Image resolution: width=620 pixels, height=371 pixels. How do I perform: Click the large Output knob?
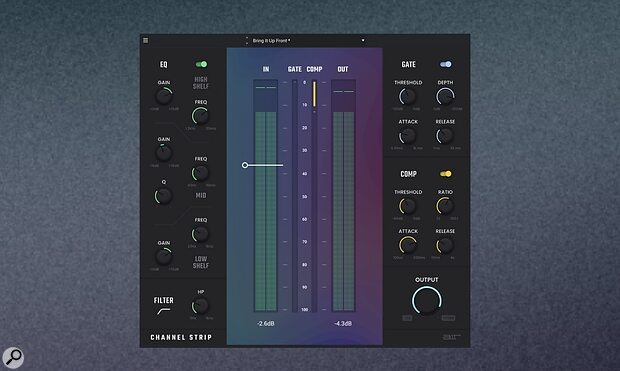tap(426, 301)
